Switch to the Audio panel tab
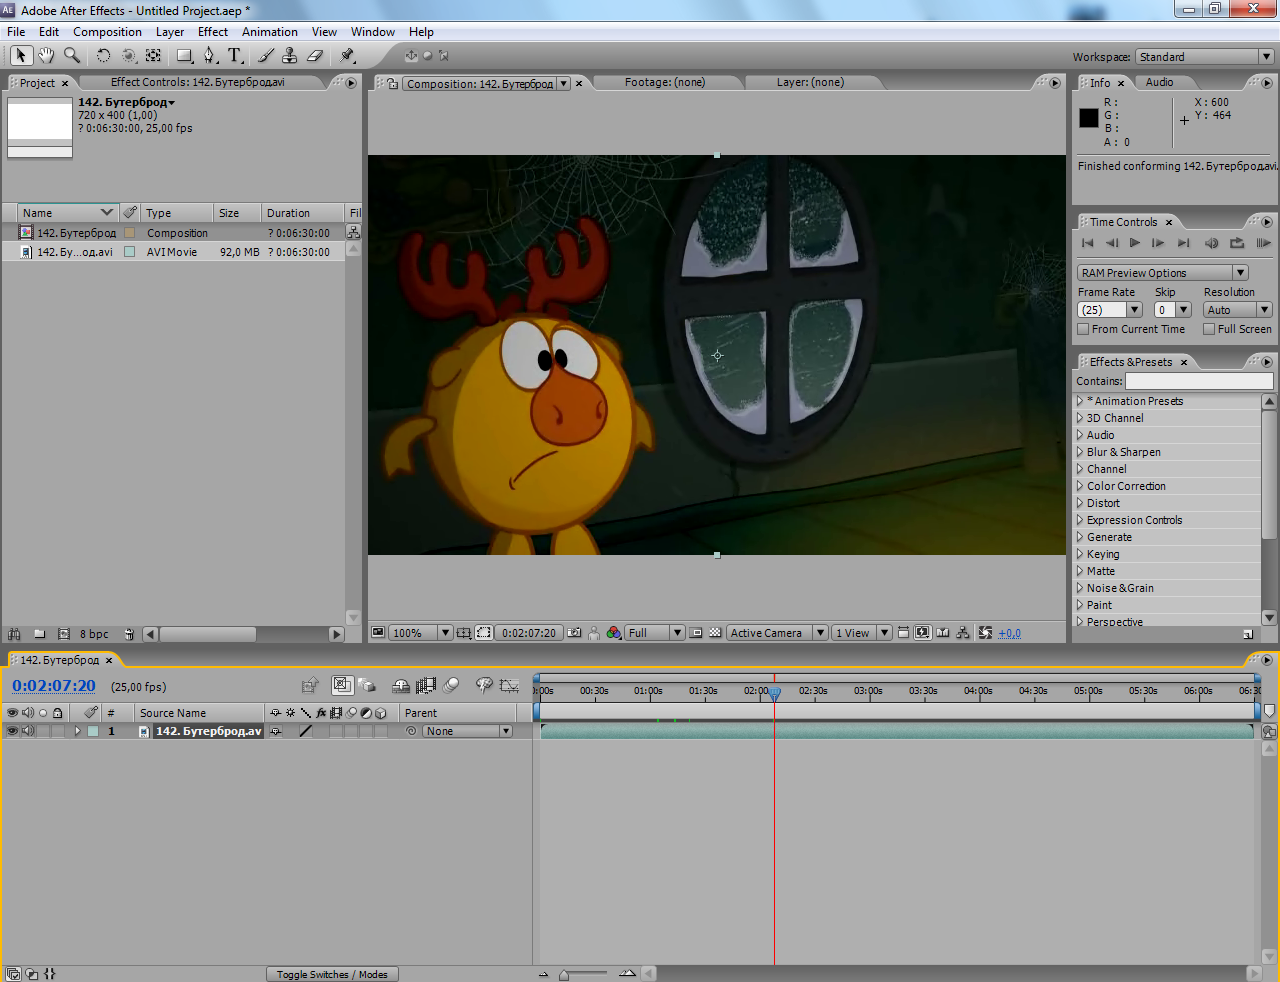Image resolution: width=1280 pixels, height=982 pixels. pos(1159,82)
